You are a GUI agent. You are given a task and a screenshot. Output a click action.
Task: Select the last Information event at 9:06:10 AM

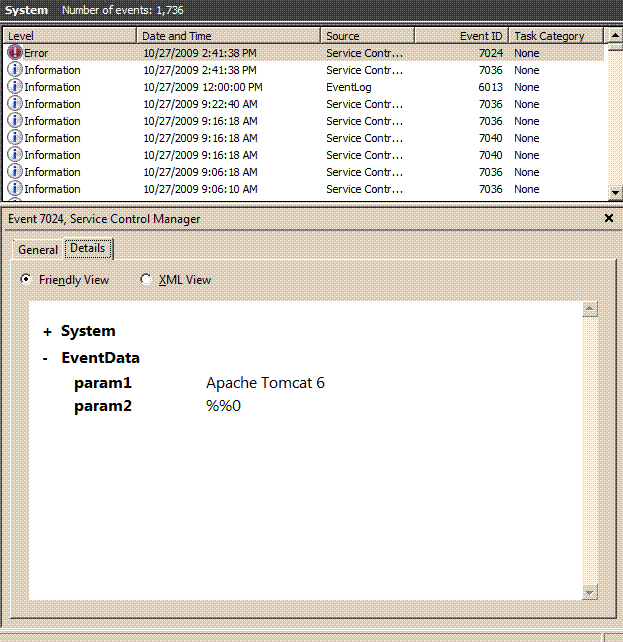(200, 189)
